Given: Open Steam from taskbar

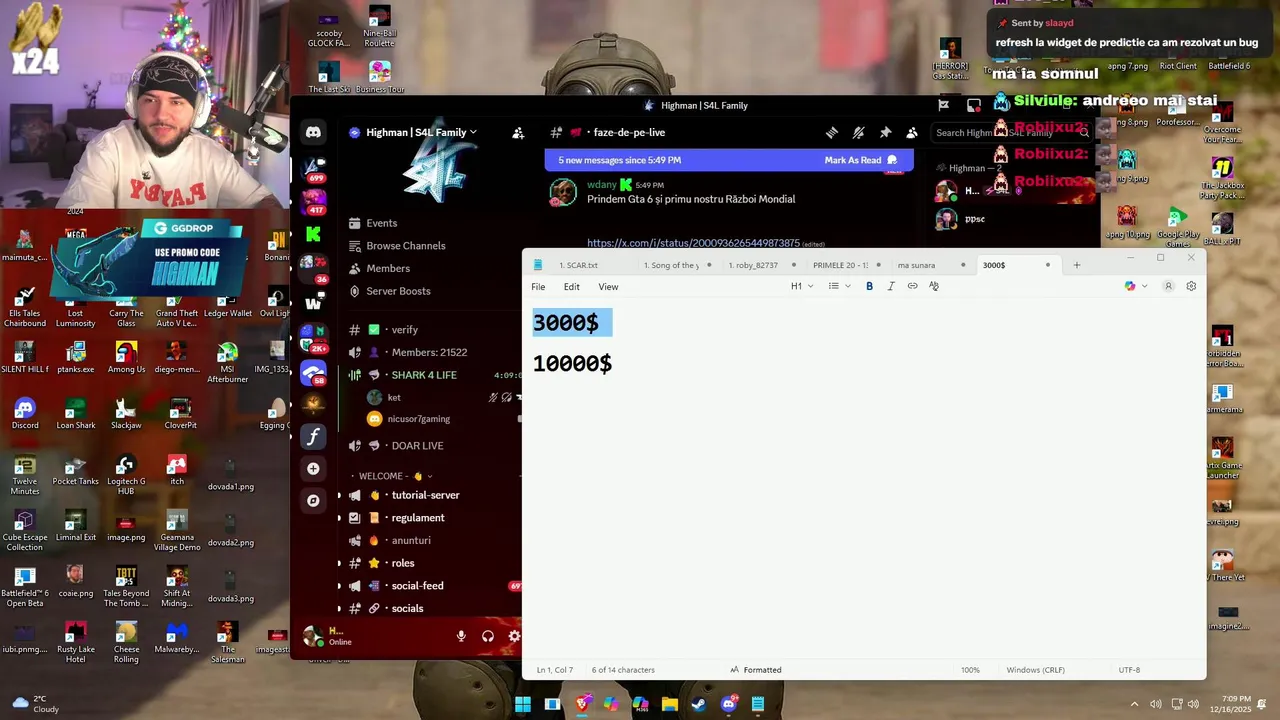Looking at the screenshot, I should coord(699,704).
